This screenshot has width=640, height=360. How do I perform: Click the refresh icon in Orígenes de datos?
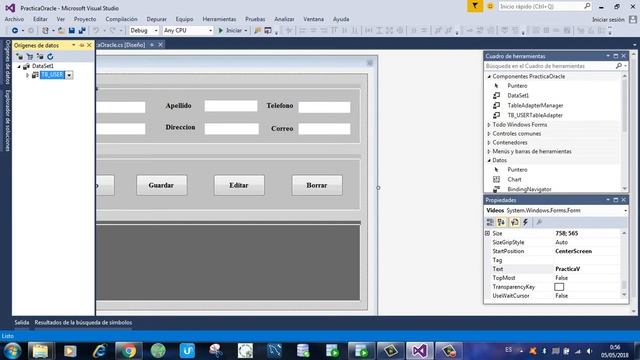pos(50,56)
